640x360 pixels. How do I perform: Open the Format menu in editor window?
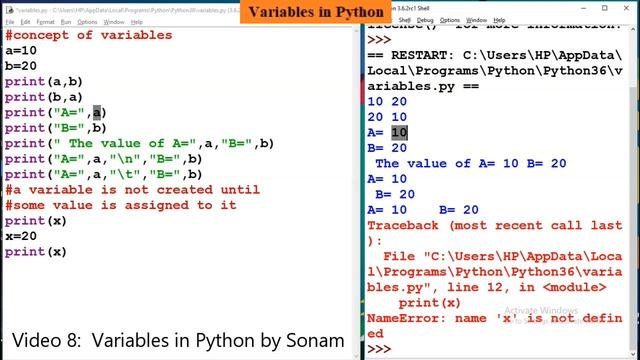click(45, 22)
